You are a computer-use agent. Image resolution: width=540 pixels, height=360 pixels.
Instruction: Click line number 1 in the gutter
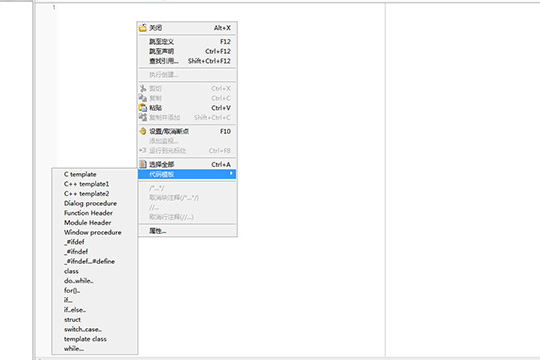tap(54, 7)
